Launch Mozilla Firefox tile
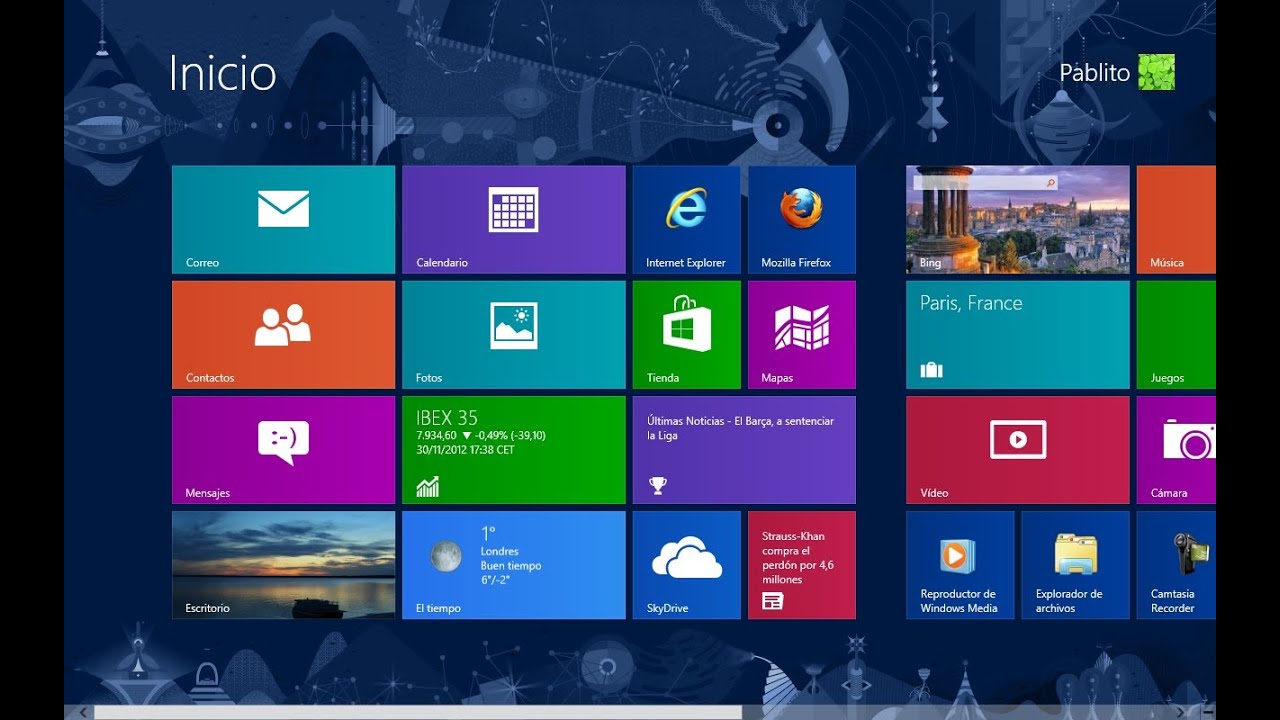The image size is (1280, 720). tap(802, 220)
